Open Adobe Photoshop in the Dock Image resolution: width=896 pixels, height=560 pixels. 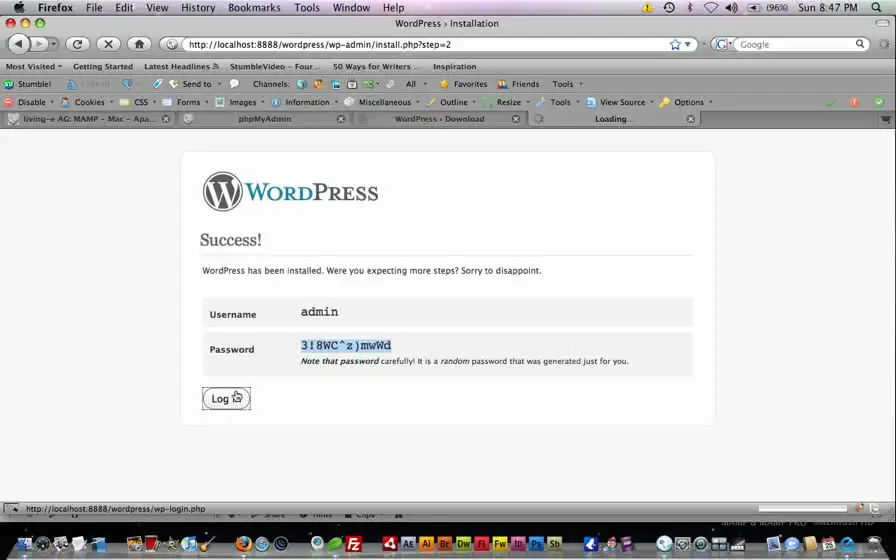(x=536, y=543)
